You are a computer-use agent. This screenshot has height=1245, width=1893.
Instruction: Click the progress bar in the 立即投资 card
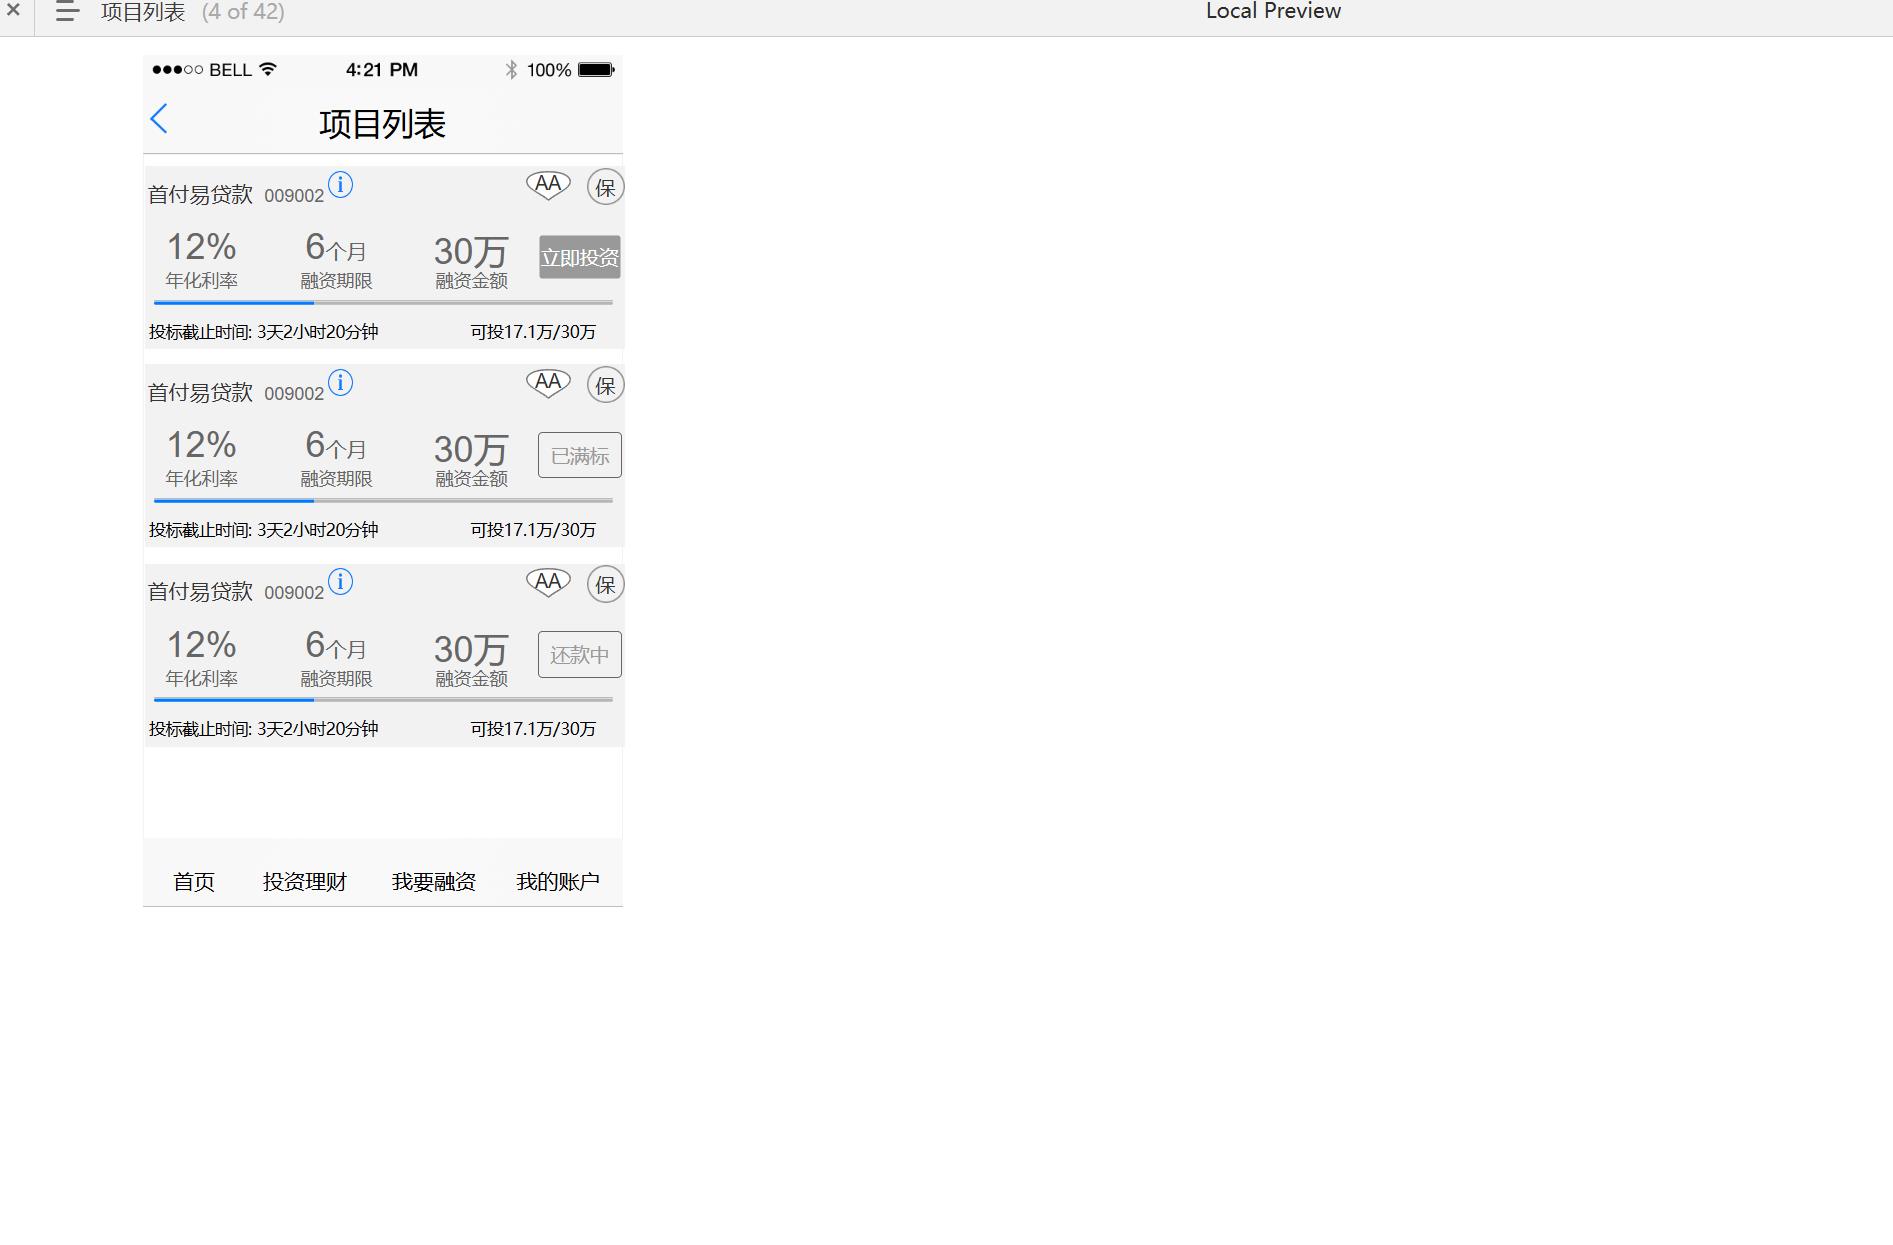pos(383,302)
